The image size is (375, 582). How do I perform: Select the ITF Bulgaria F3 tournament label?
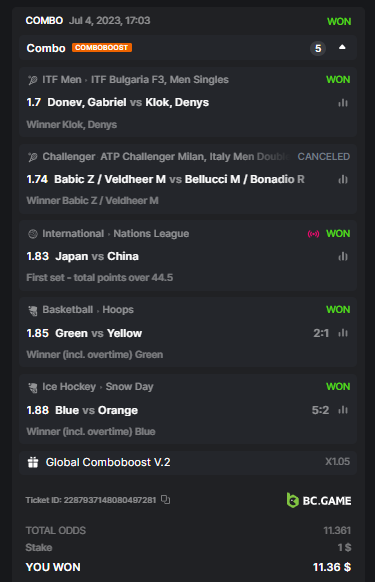click(160, 79)
